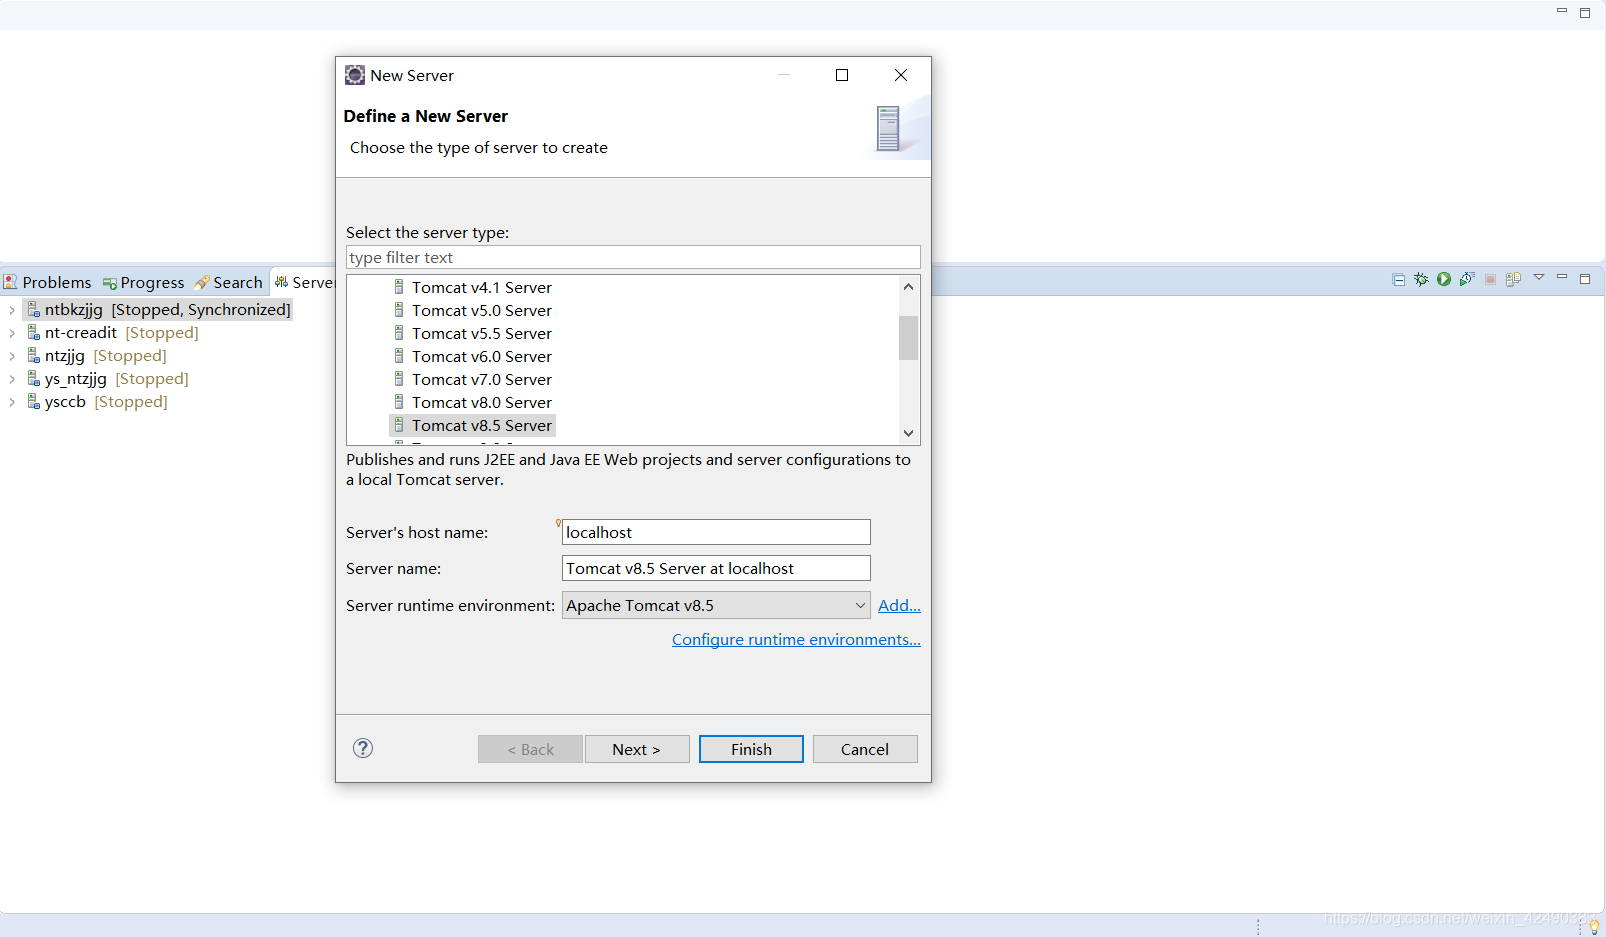Stop the server using the red square icon

tap(1490, 280)
